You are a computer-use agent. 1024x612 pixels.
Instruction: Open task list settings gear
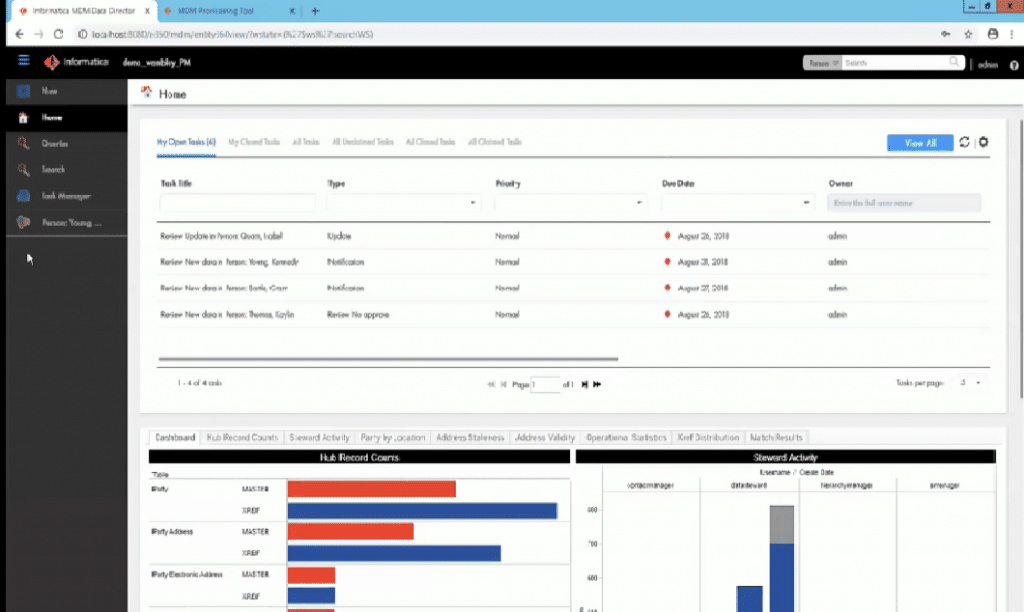(x=983, y=142)
